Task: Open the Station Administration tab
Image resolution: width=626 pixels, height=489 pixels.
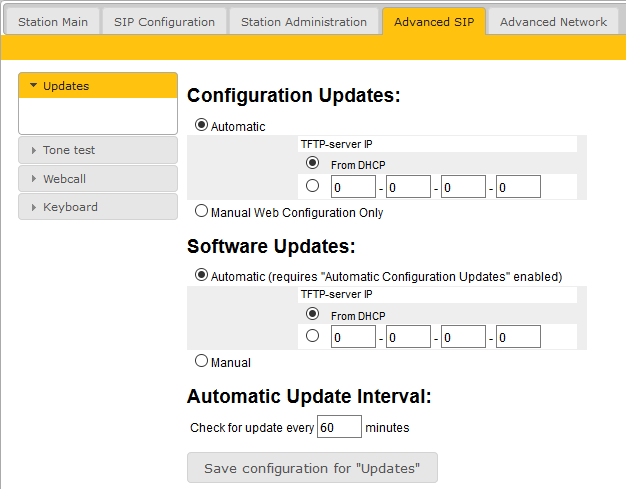Action: (x=304, y=22)
